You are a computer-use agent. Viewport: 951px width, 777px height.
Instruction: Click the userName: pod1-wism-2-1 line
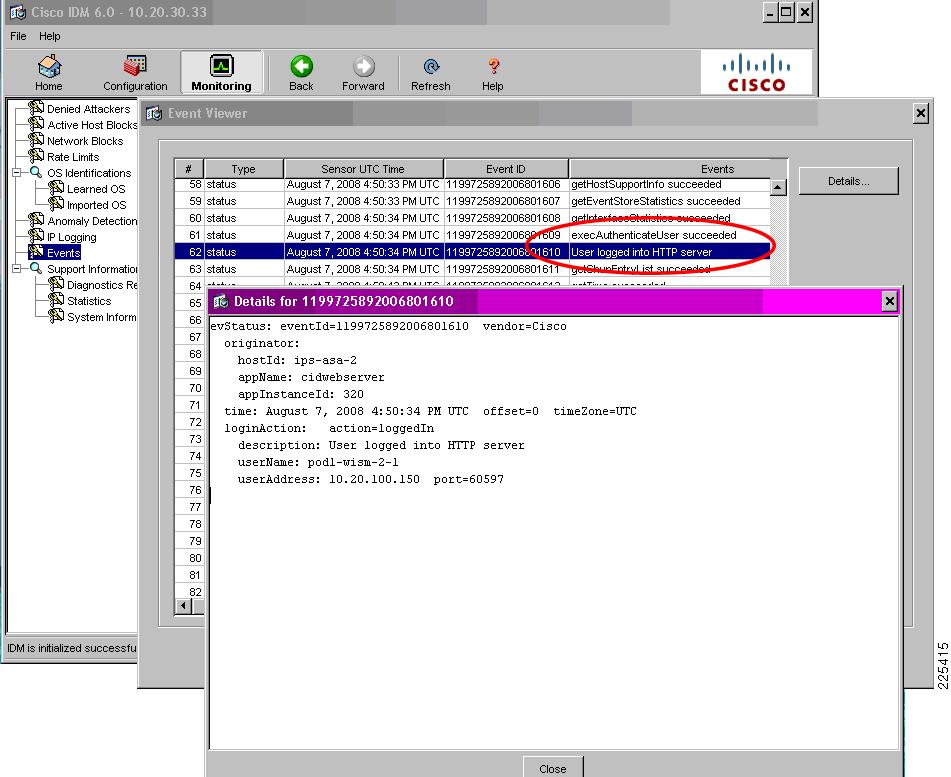(318, 462)
